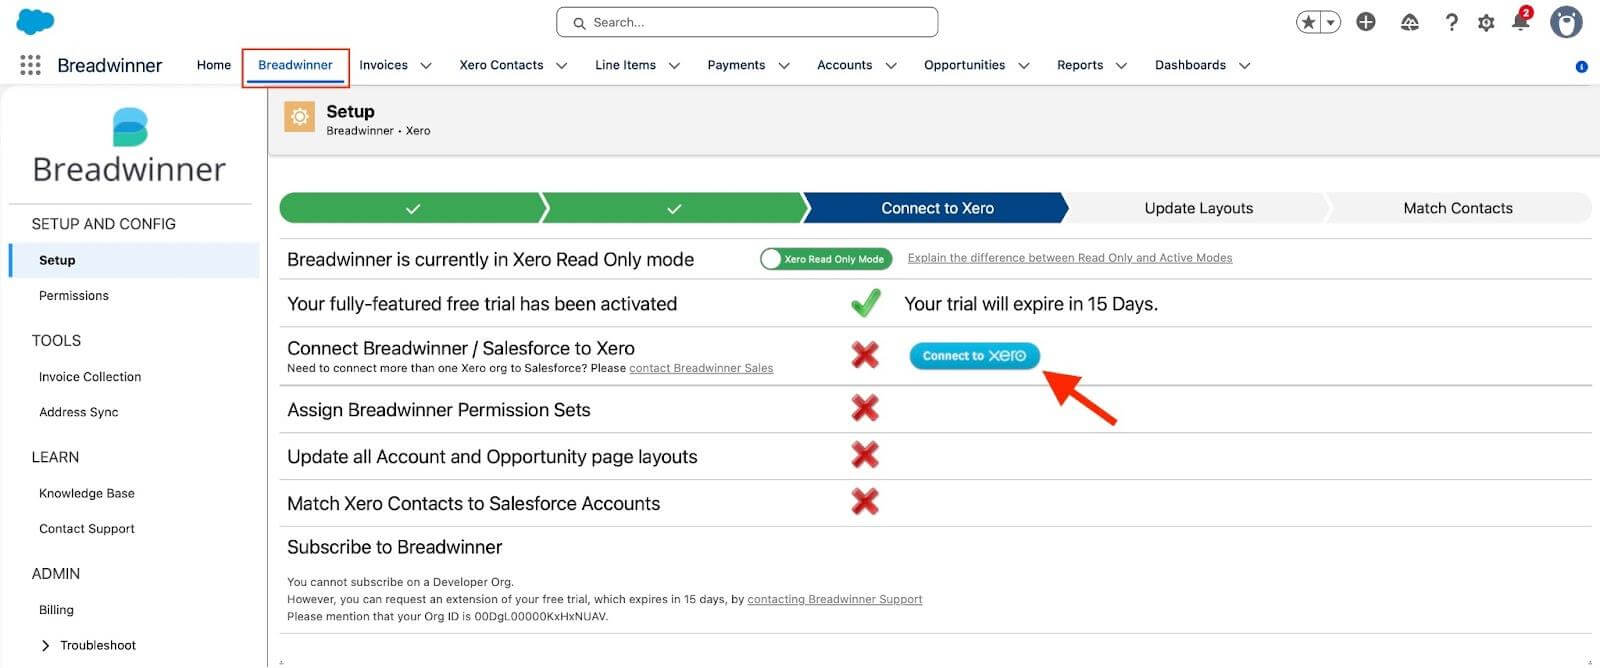
Task: Click the green checkmark for free trial
Action: point(866,303)
